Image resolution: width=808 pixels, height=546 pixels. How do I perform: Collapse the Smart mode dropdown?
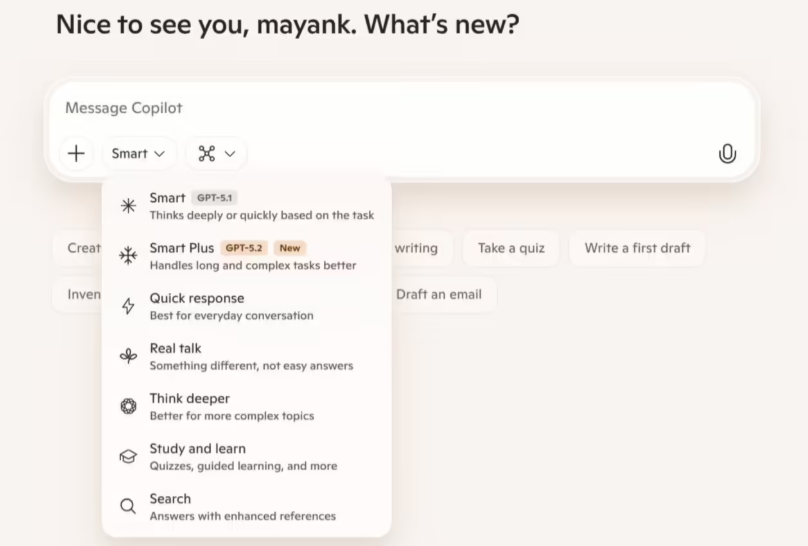point(139,154)
